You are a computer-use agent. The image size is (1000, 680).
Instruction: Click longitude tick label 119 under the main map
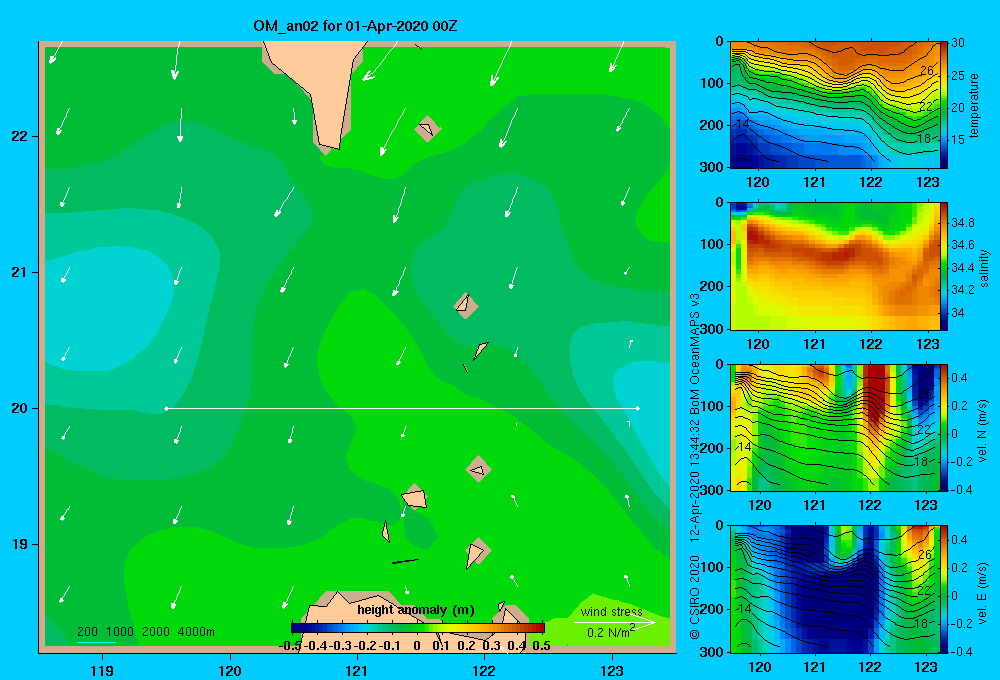[x=103, y=671]
